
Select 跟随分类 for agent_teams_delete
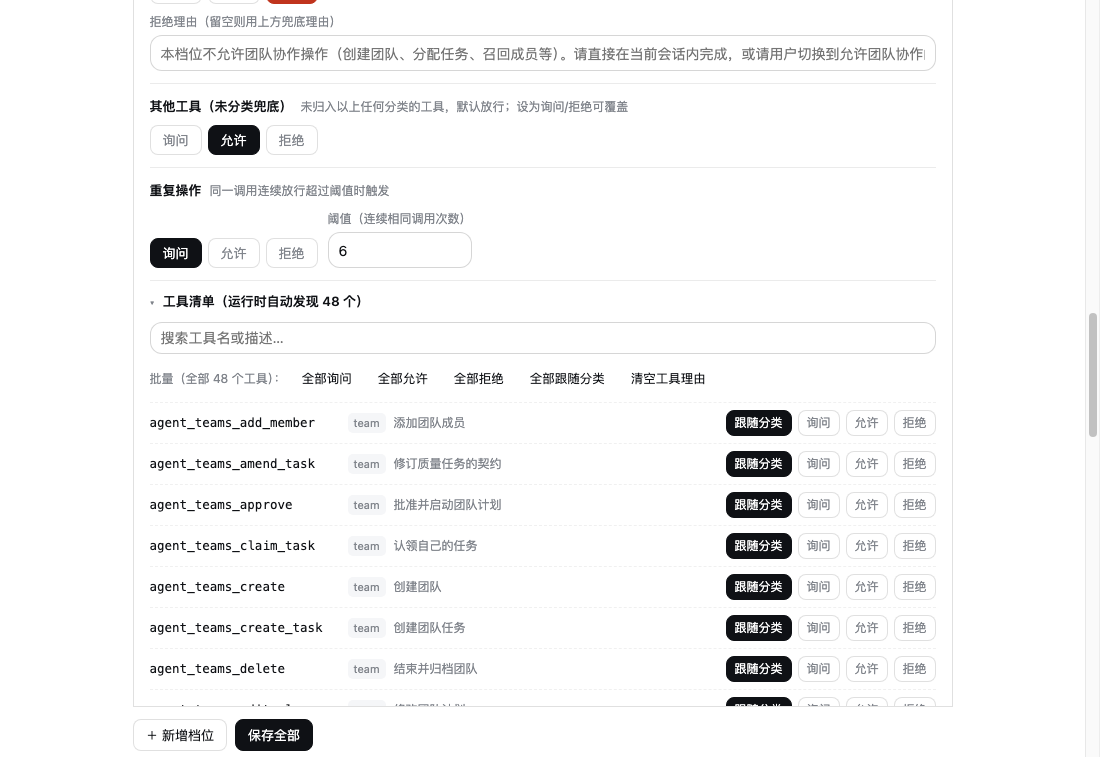click(758, 669)
